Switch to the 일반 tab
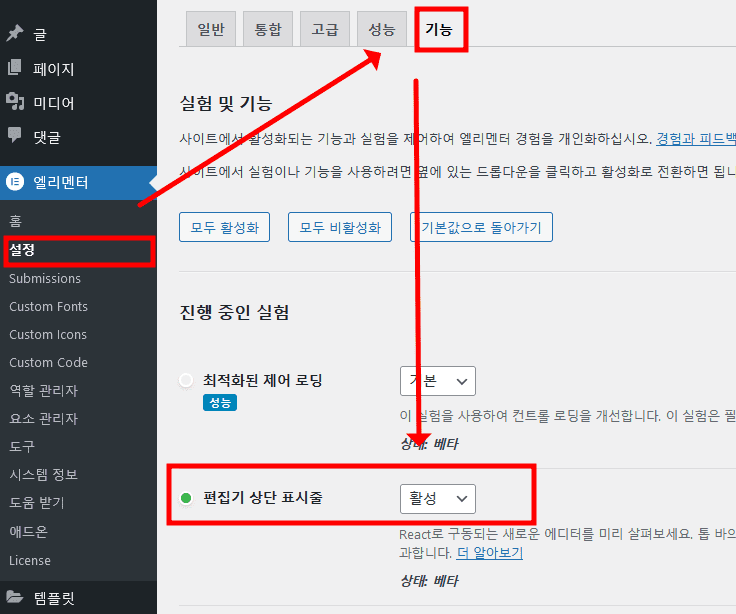Viewport: 736px width, 614px height. [212, 29]
